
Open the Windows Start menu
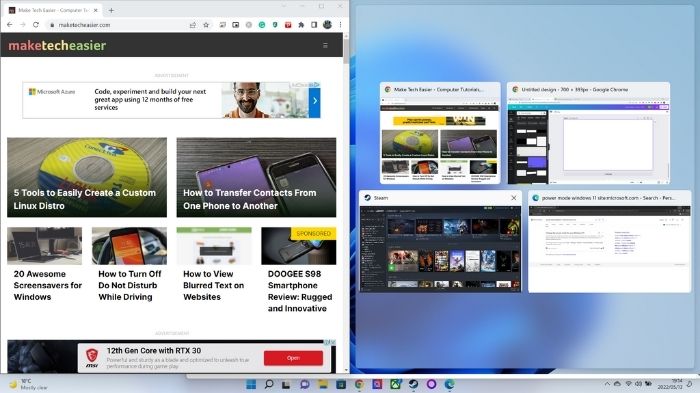click(x=251, y=384)
